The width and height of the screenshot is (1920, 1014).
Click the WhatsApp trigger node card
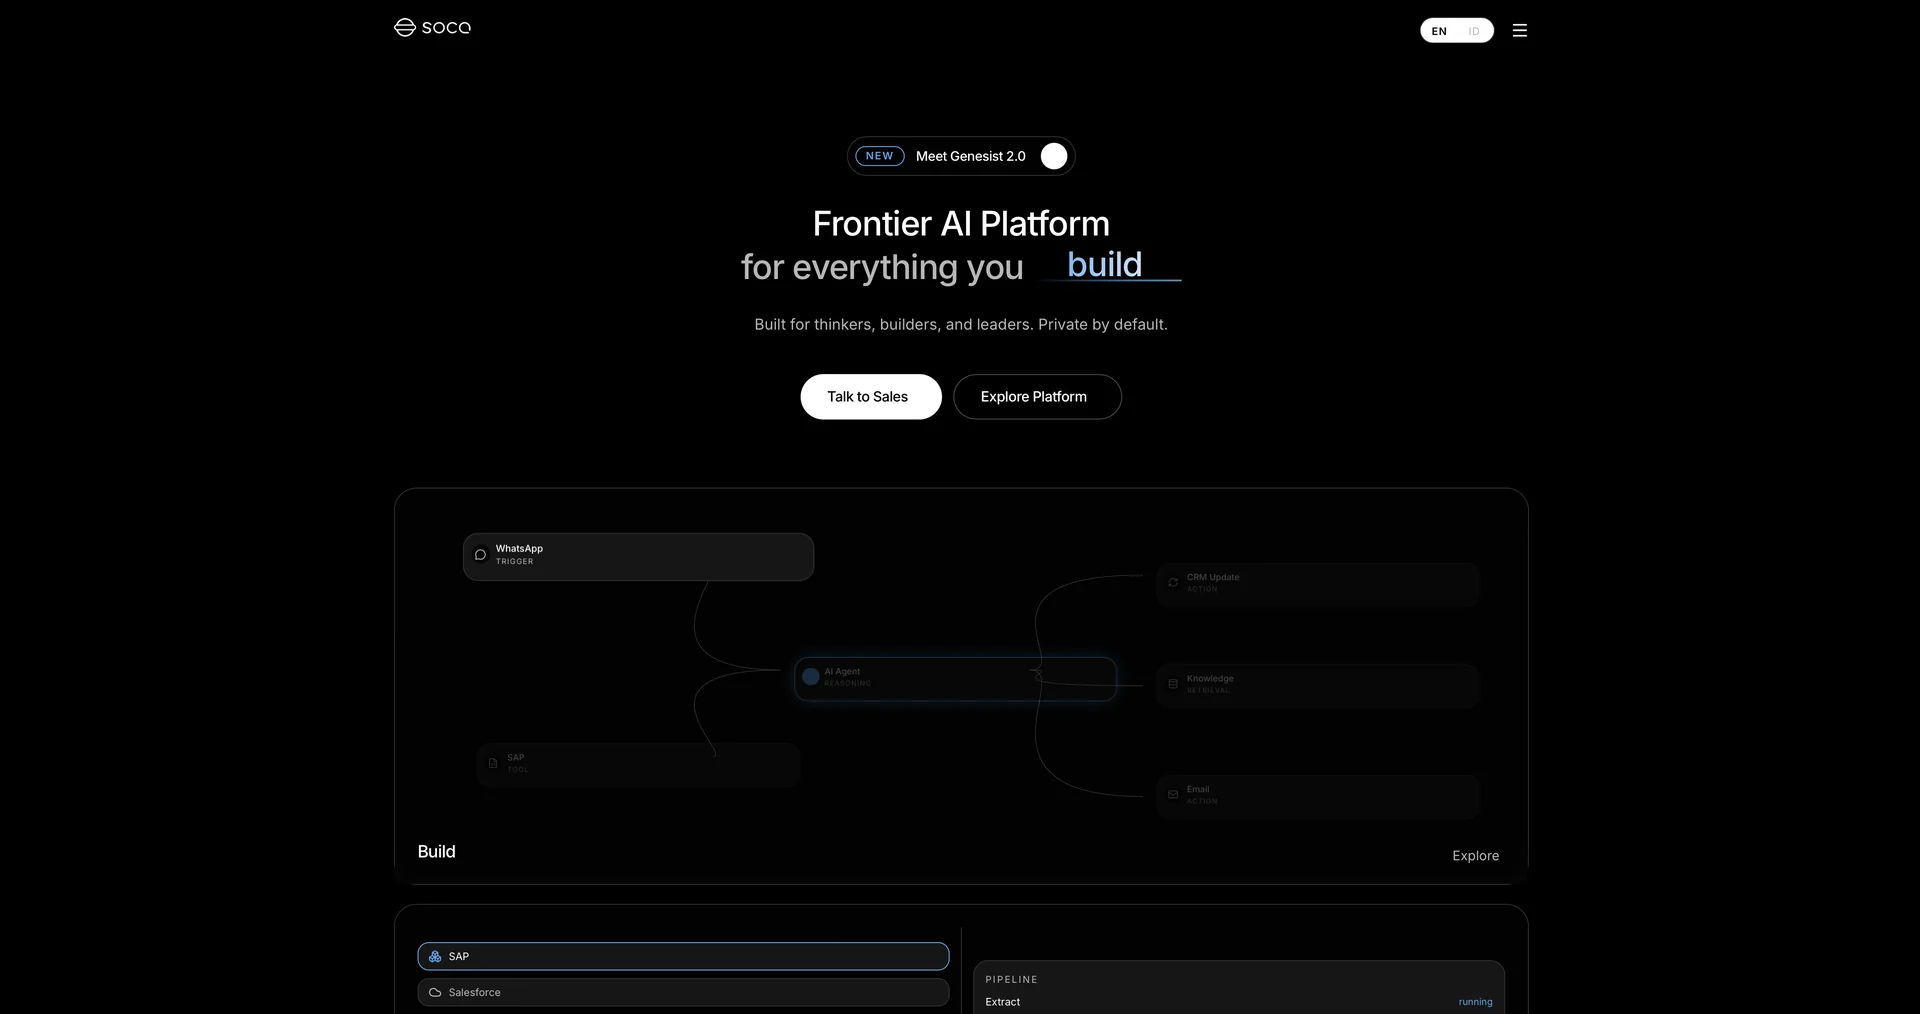[638, 557]
